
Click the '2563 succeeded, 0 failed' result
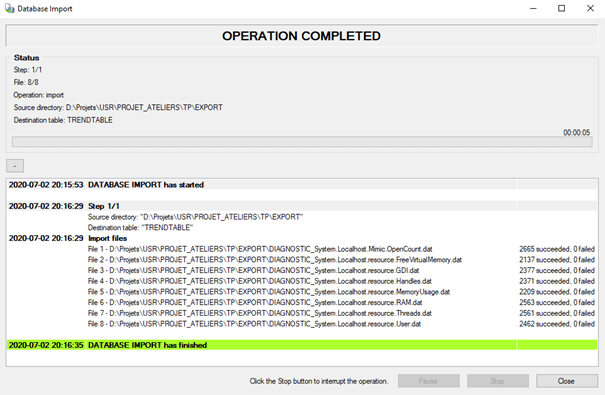[557, 302]
